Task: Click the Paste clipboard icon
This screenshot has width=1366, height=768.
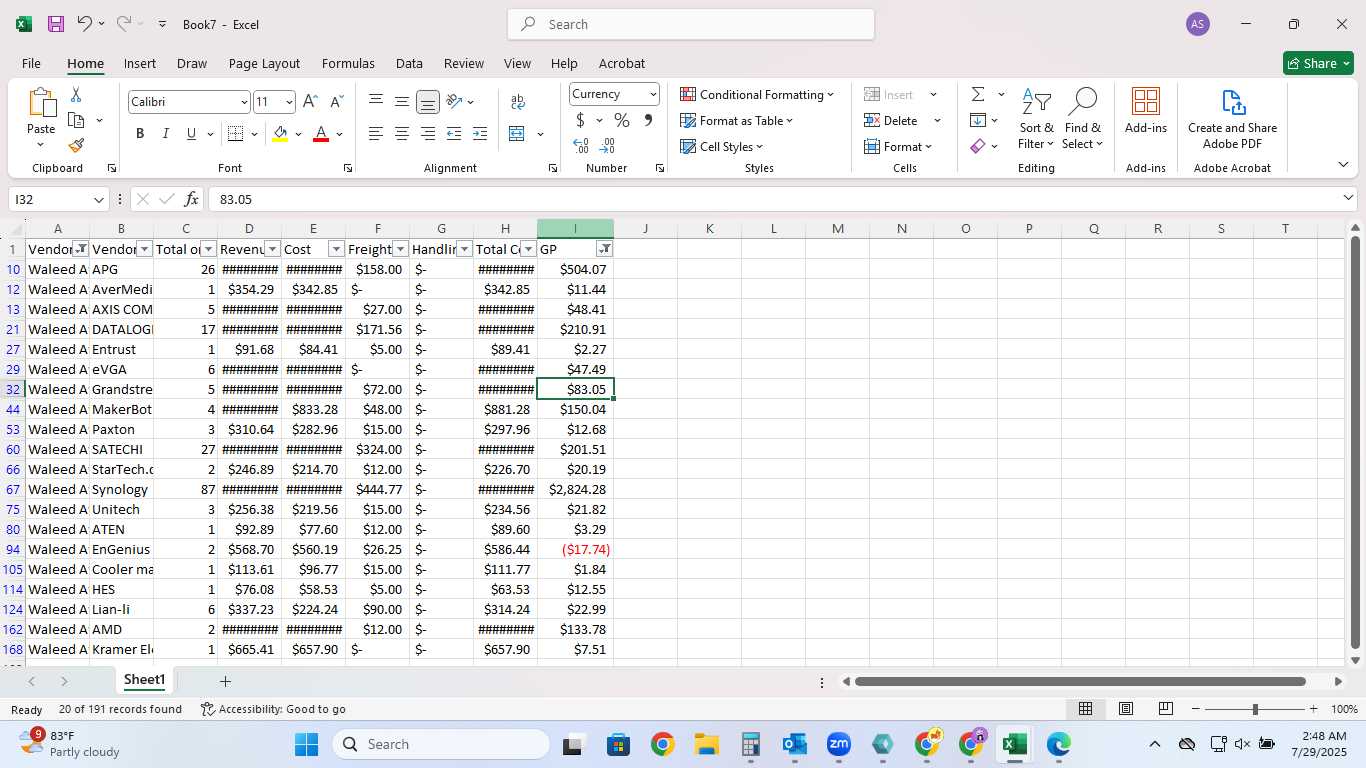Action: 41,104
